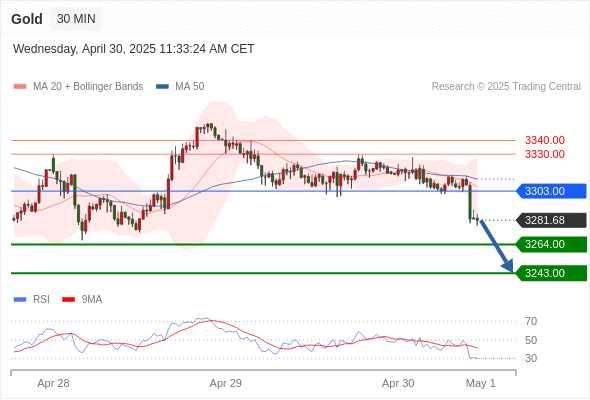Click the 3243.00 green support tag

551,273
